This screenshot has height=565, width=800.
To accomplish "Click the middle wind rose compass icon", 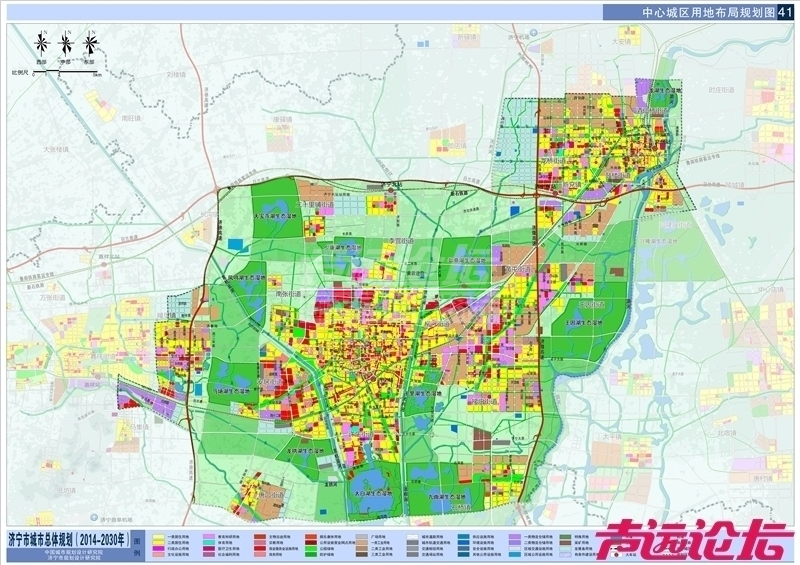I will click(66, 44).
